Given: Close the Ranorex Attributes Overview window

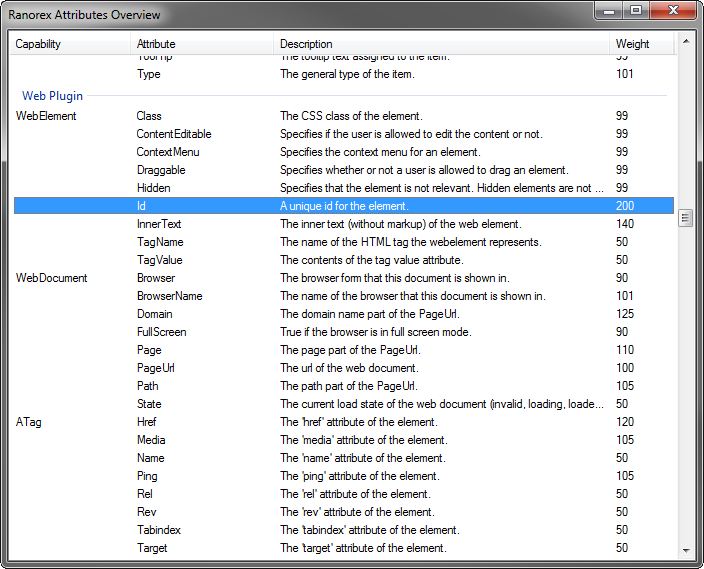Looking at the screenshot, I should tap(673, 10).
